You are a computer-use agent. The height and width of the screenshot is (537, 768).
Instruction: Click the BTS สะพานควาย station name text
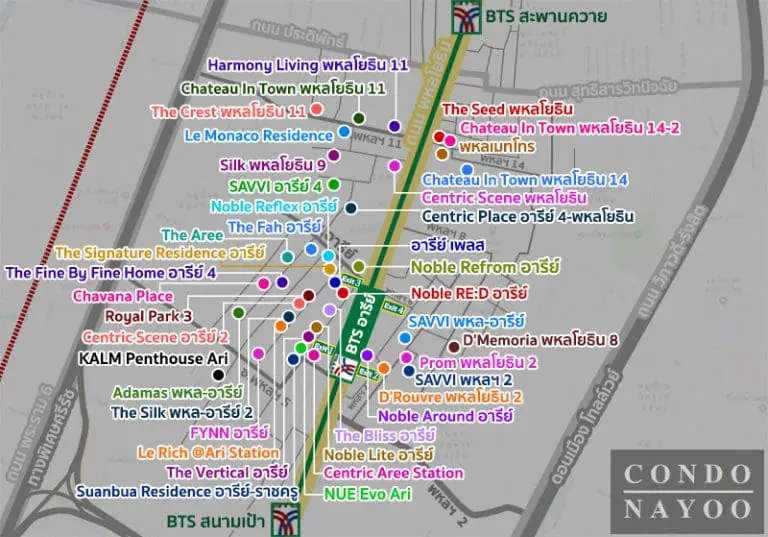coord(546,16)
